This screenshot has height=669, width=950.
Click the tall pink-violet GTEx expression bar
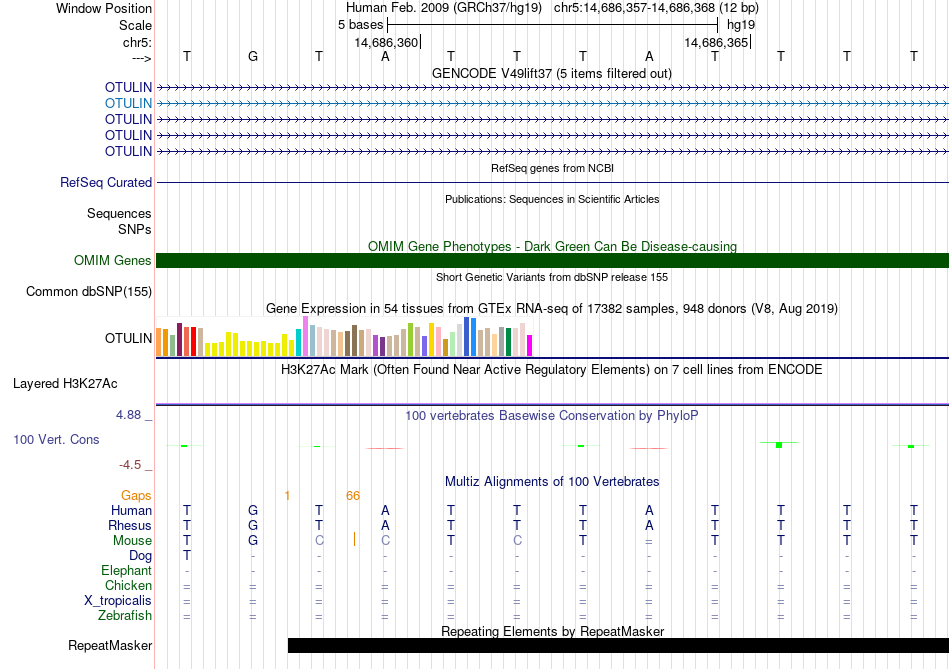[x=305, y=336]
